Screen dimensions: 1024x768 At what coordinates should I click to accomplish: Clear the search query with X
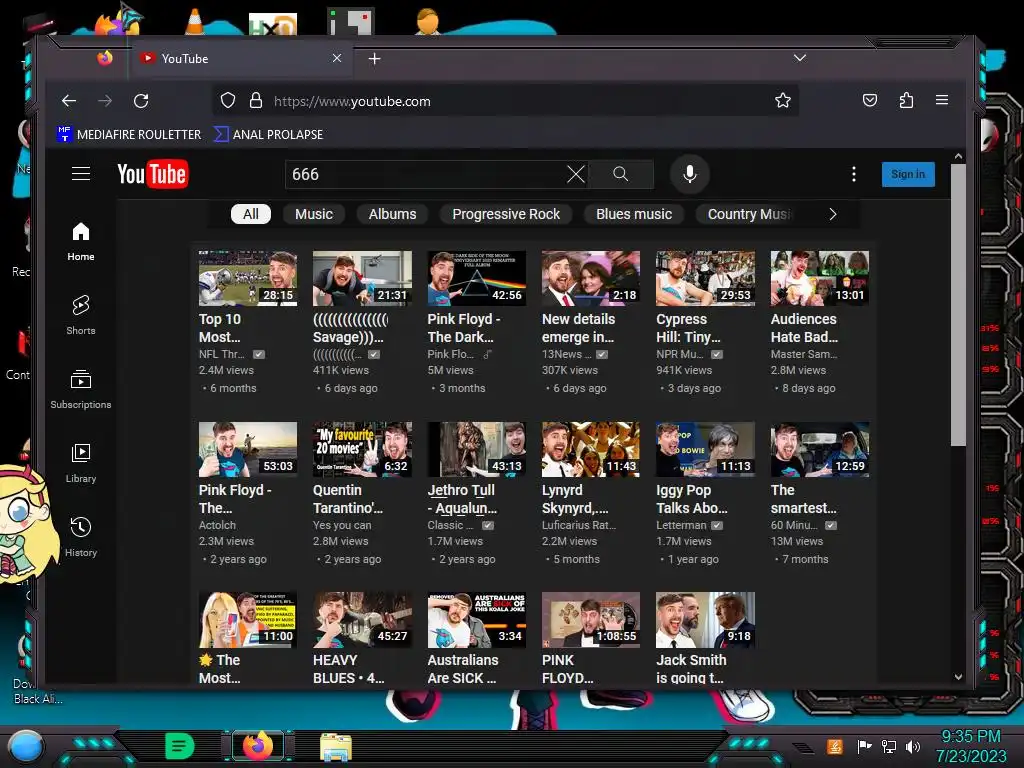click(x=575, y=174)
